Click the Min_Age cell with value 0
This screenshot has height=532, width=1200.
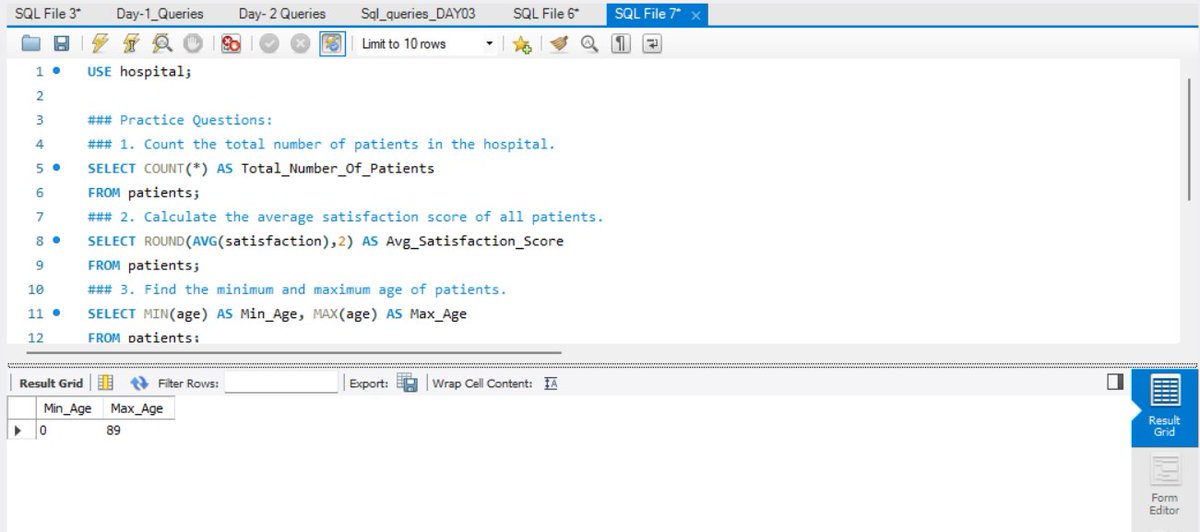click(x=68, y=430)
